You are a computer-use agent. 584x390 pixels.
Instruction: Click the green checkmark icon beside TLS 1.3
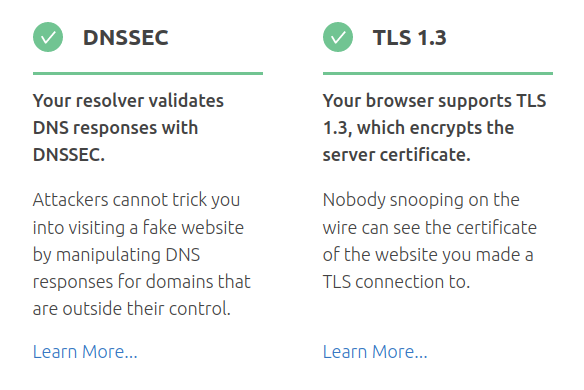[338, 37]
